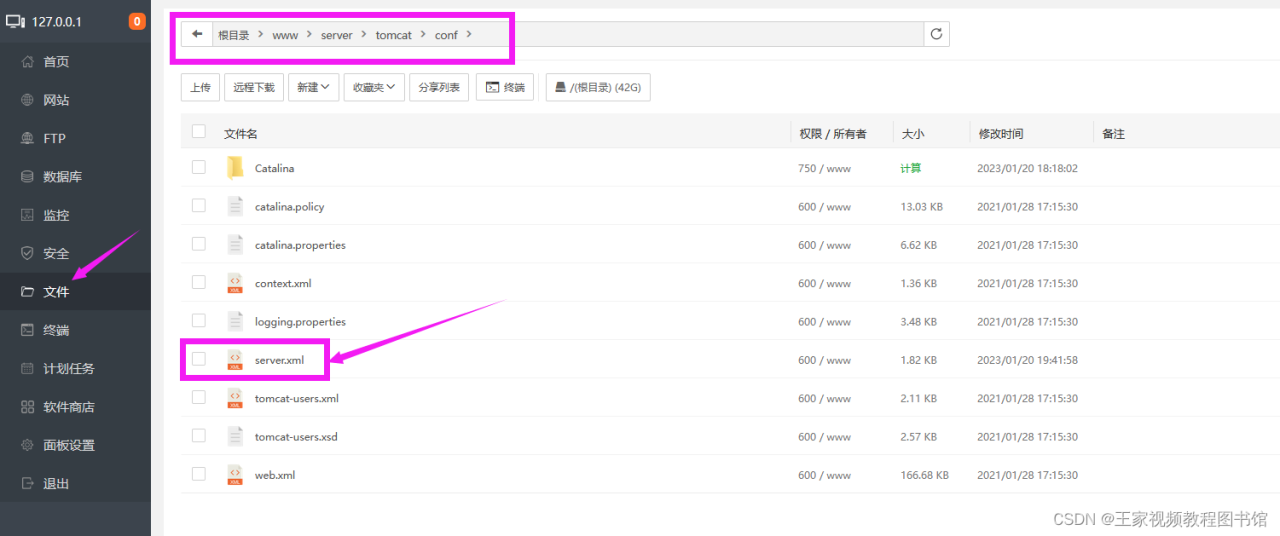Toggle the select-all checkbox in header
This screenshot has height=536, width=1280.
coord(199,131)
